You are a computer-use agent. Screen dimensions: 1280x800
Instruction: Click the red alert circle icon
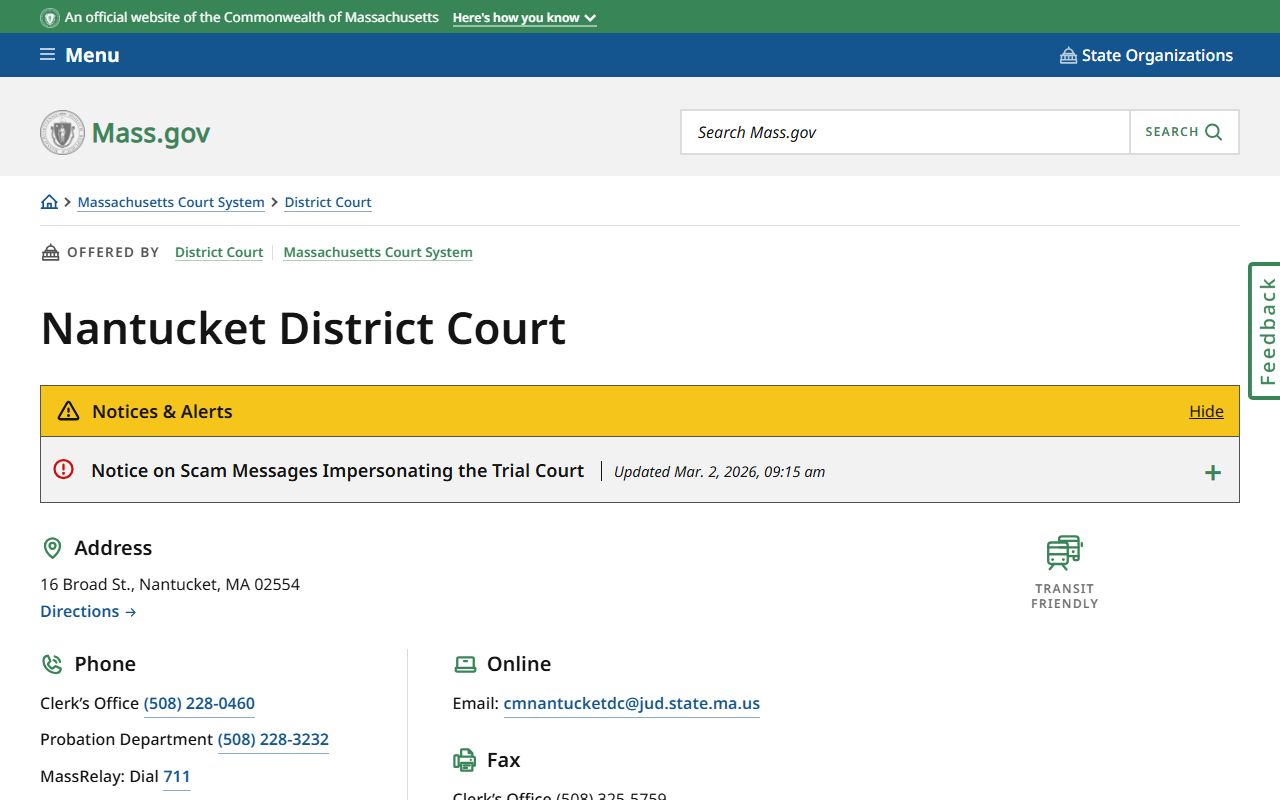(x=64, y=469)
